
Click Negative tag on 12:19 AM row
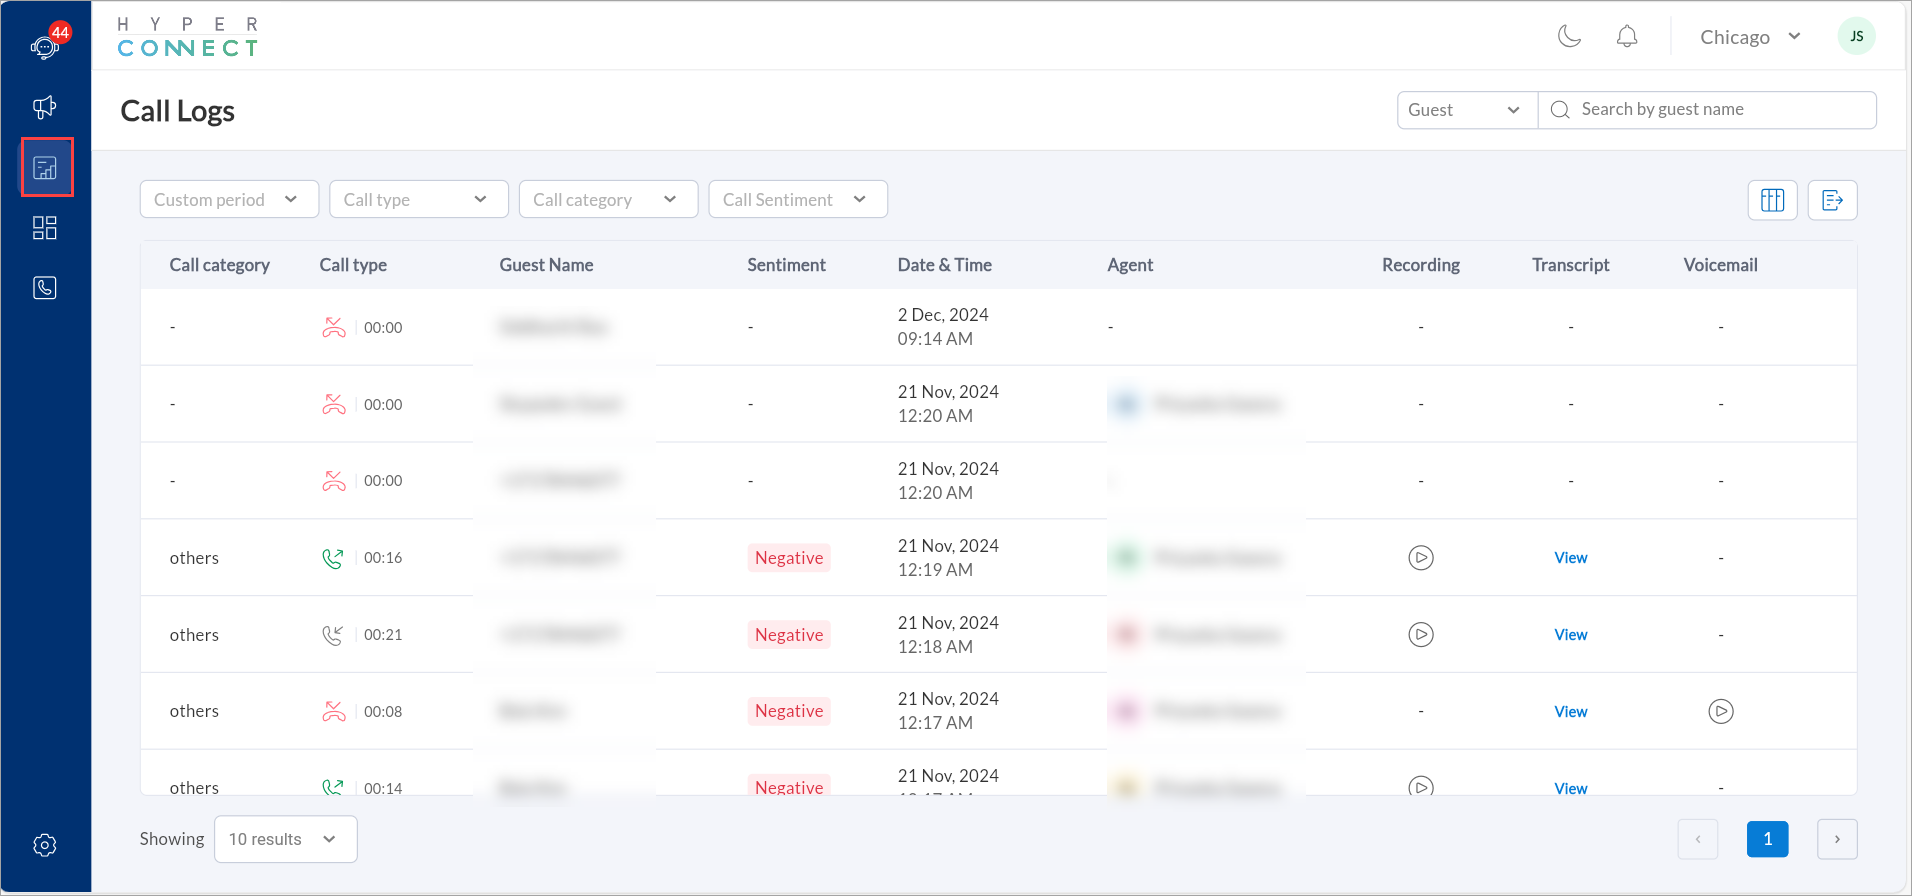tap(789, 558)
